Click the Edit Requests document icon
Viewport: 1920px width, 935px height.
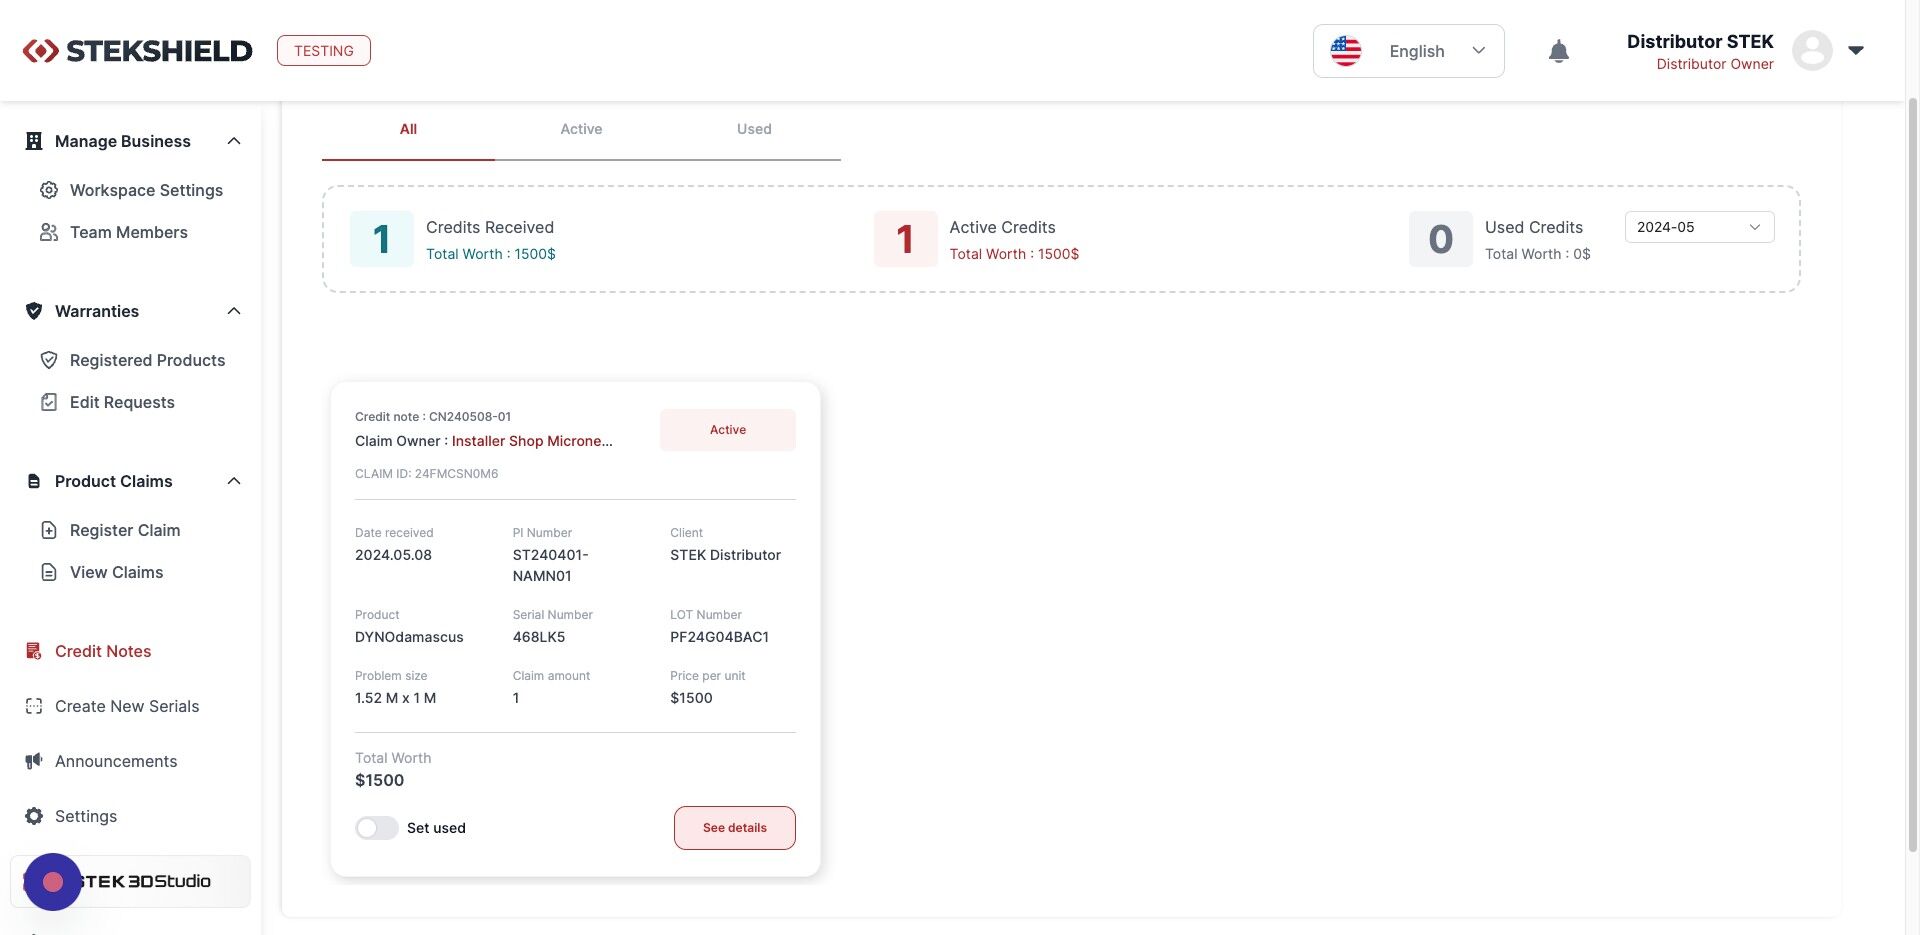(48, 402)
